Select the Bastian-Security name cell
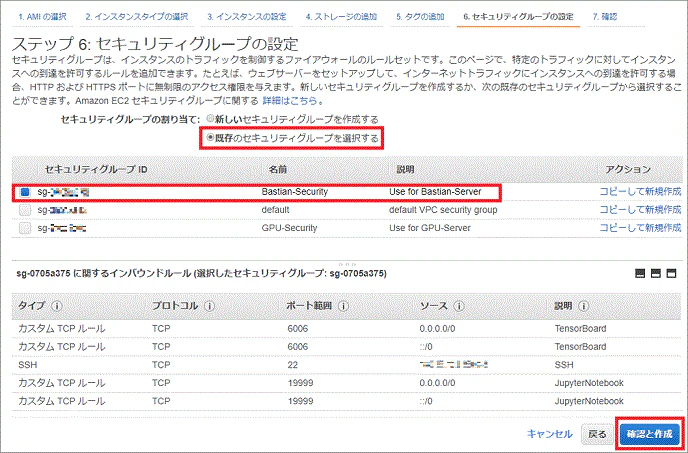 pyautogui.click(x=294, y=192)
